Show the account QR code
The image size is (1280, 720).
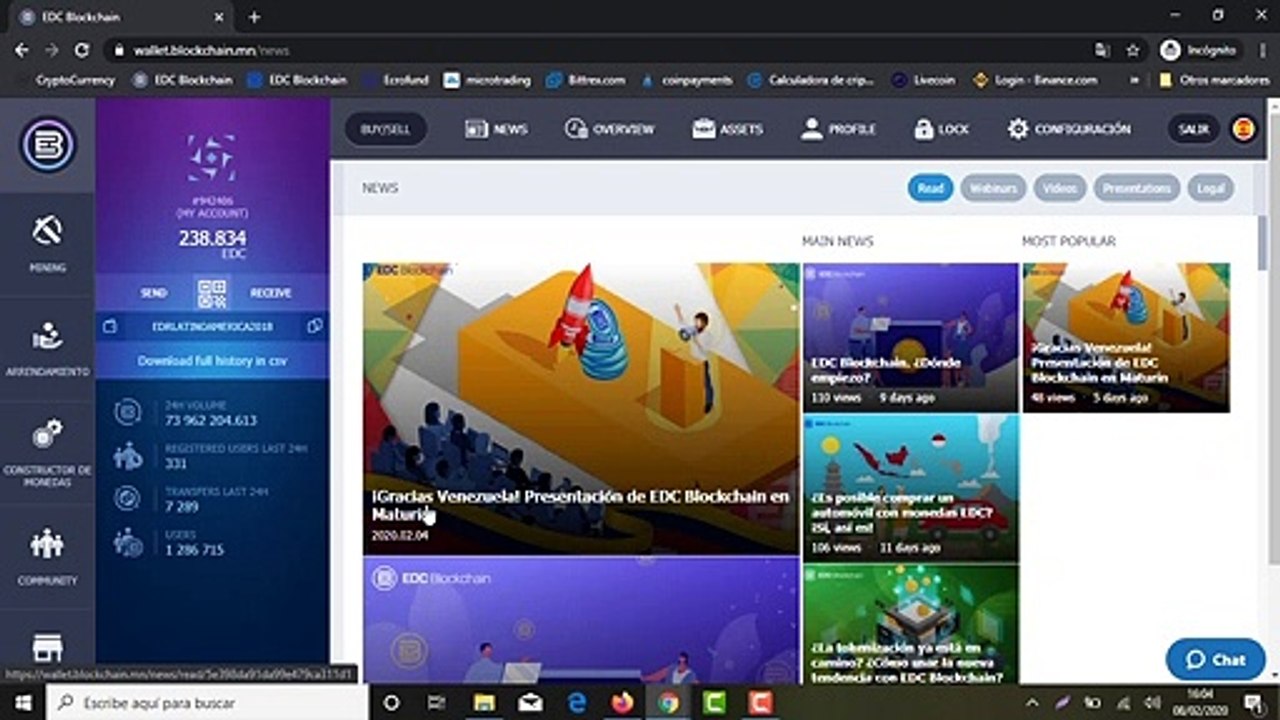click(212, 293)
